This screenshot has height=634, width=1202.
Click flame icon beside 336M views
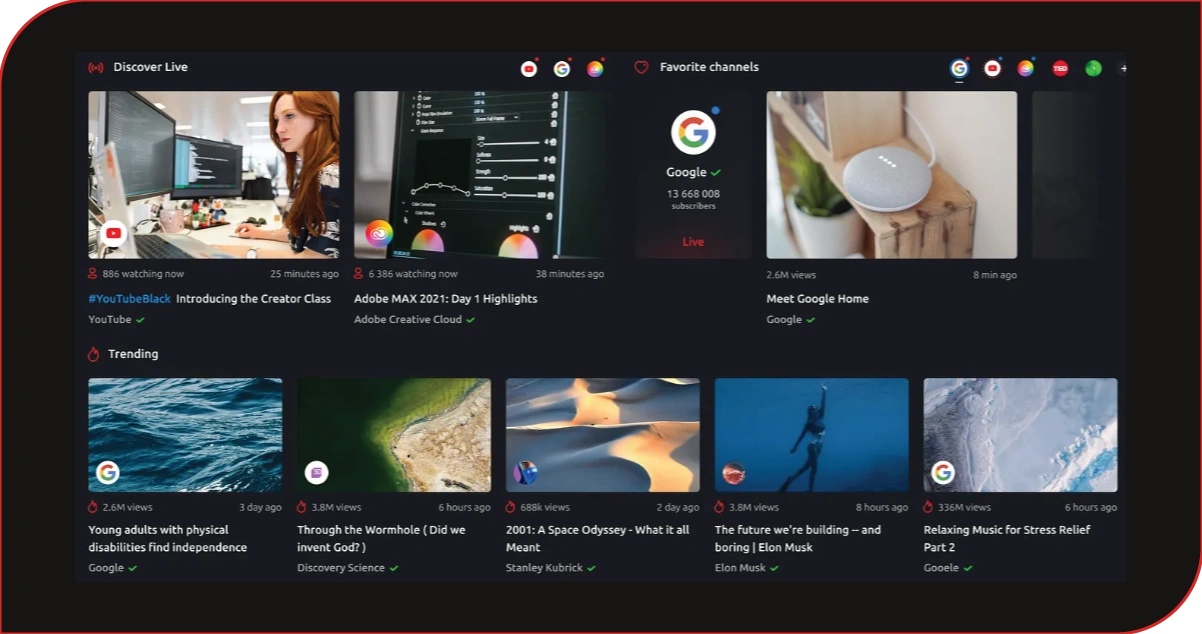(x=928, y=507)
